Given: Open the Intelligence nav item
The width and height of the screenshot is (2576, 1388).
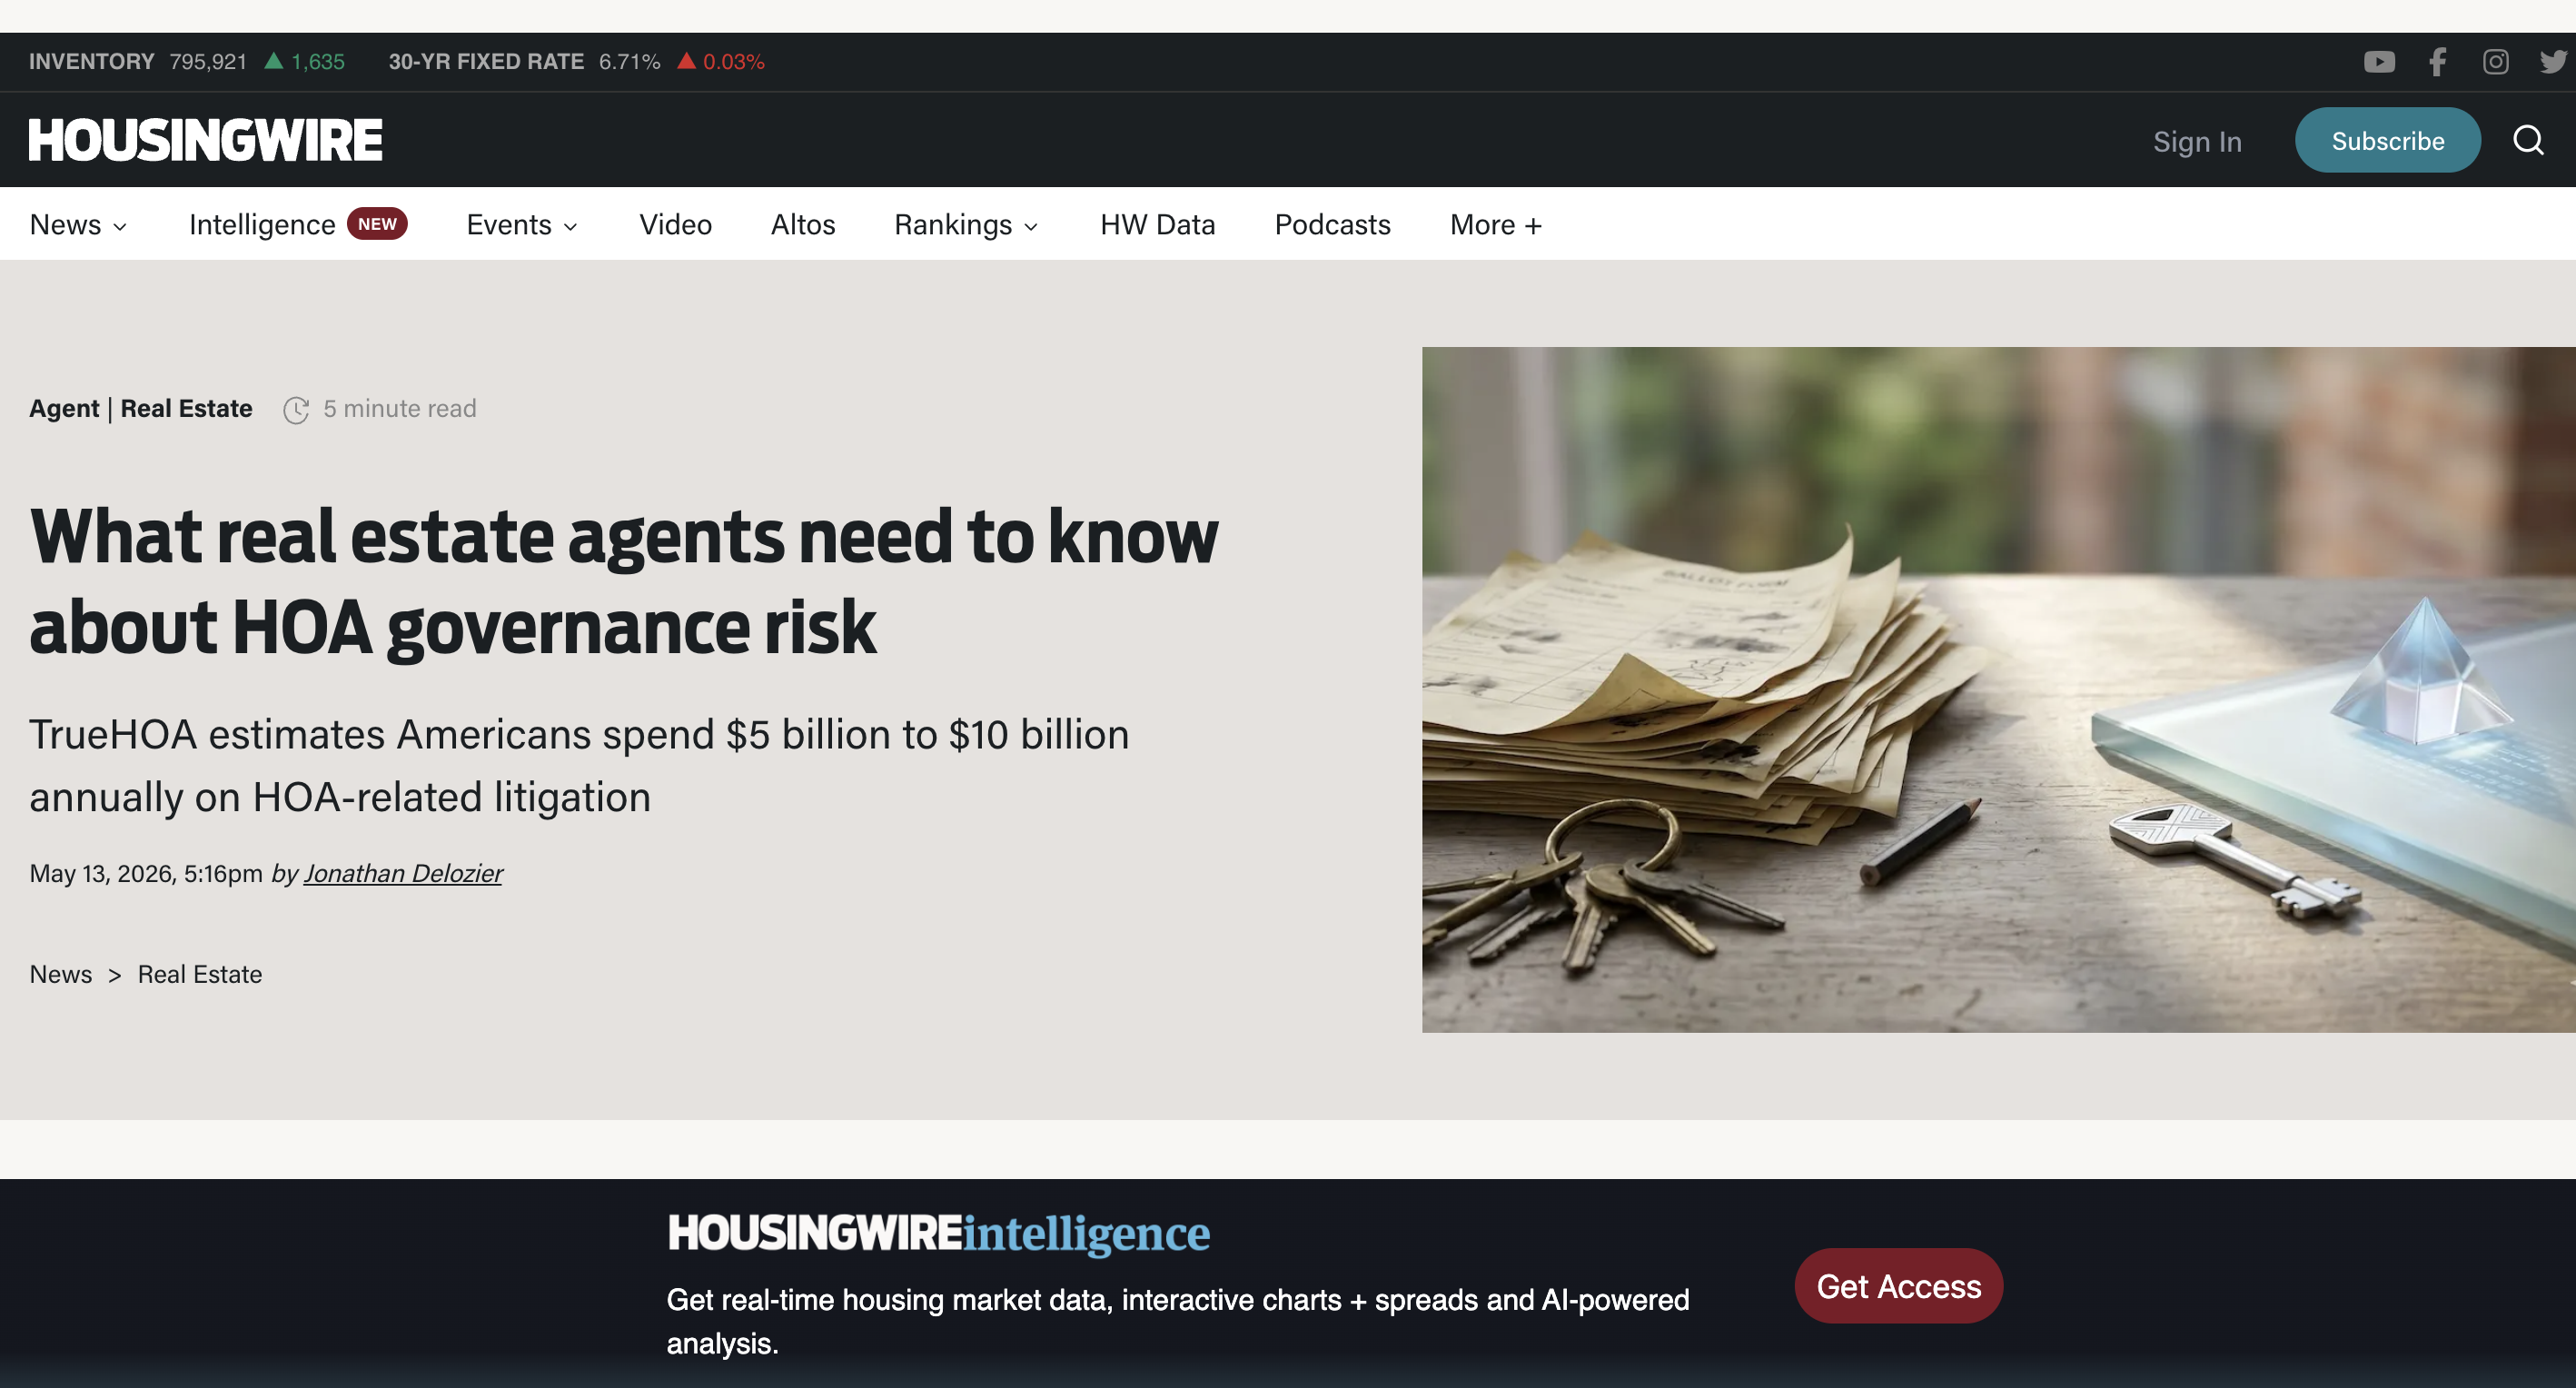Looking at the screenshot, I should (262, 225).
